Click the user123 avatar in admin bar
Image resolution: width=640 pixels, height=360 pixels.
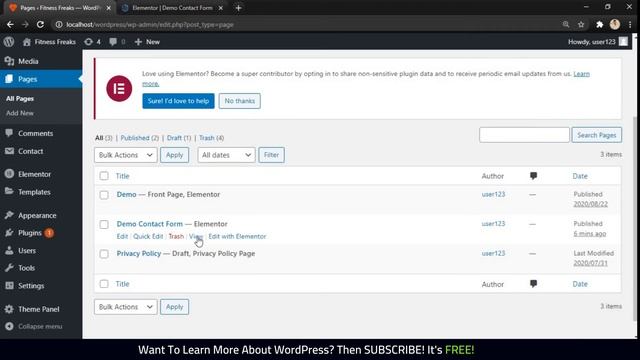(x=623, y=42)
